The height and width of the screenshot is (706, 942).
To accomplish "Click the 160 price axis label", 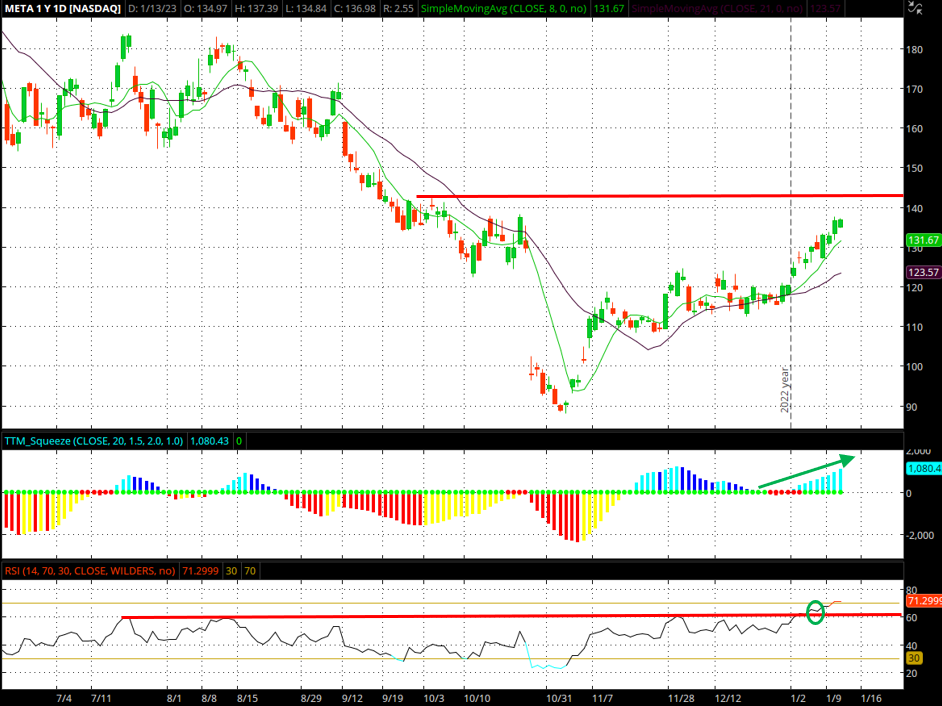I will pyautogui.click(x=914, y=129).
